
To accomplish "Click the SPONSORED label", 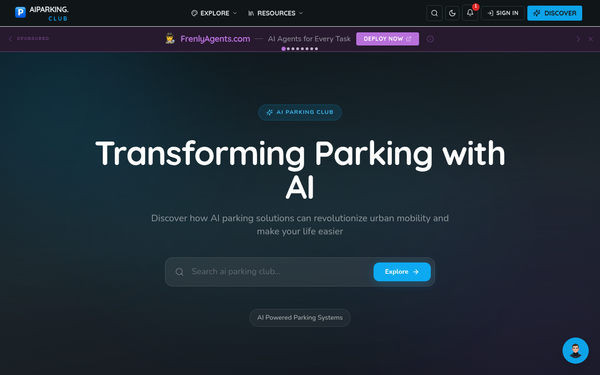I will (x=33, y=39).
